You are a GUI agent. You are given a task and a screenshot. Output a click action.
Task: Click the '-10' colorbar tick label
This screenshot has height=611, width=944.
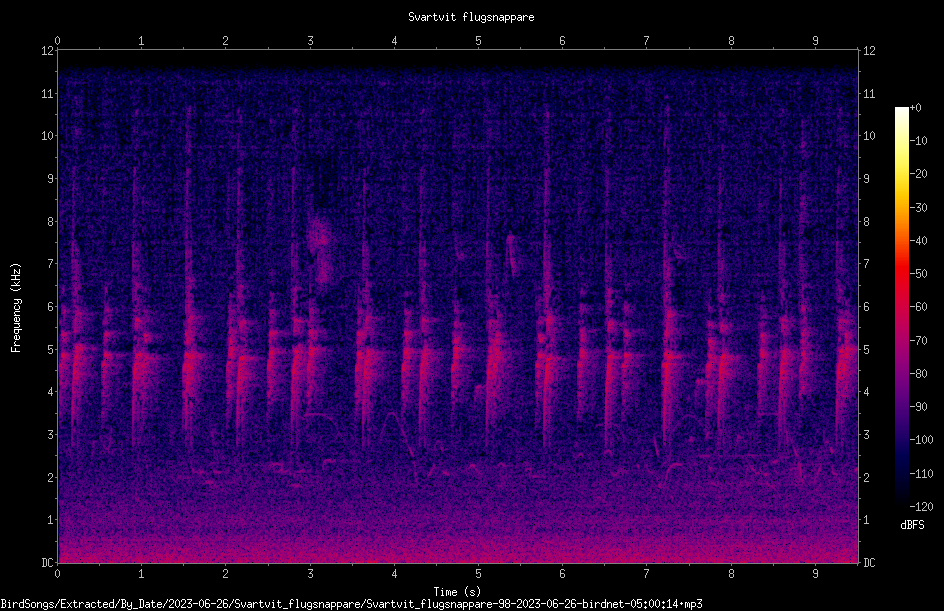(919, 141)
